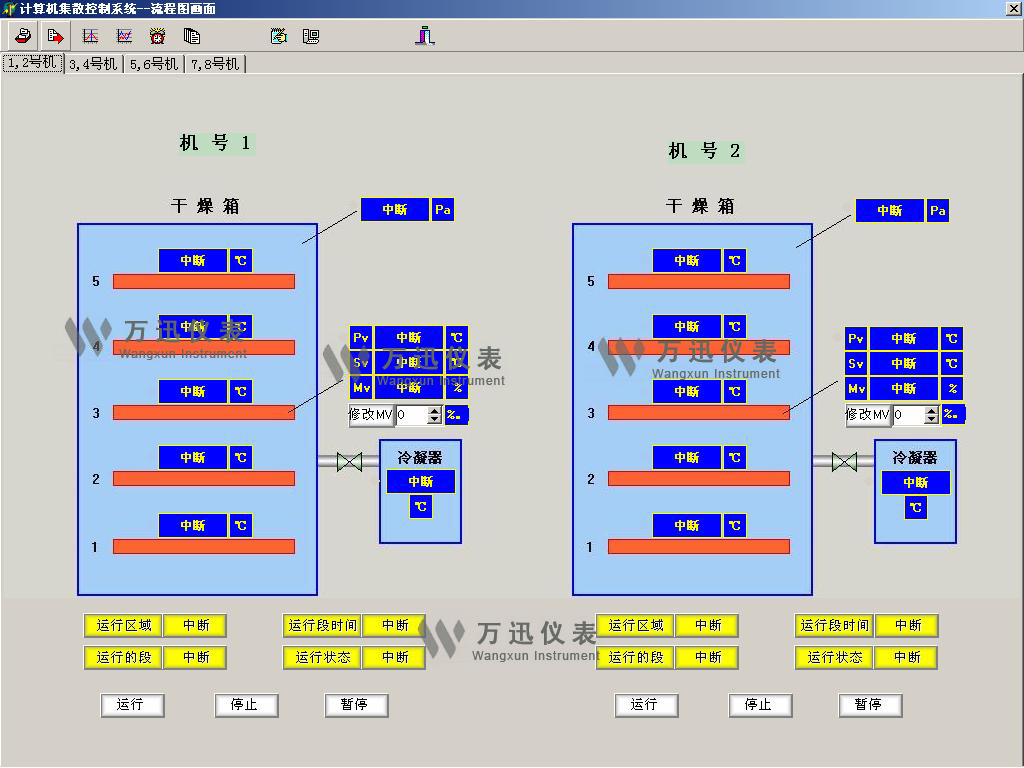Click the notepad with pencil icon

[x=279, y=36]
